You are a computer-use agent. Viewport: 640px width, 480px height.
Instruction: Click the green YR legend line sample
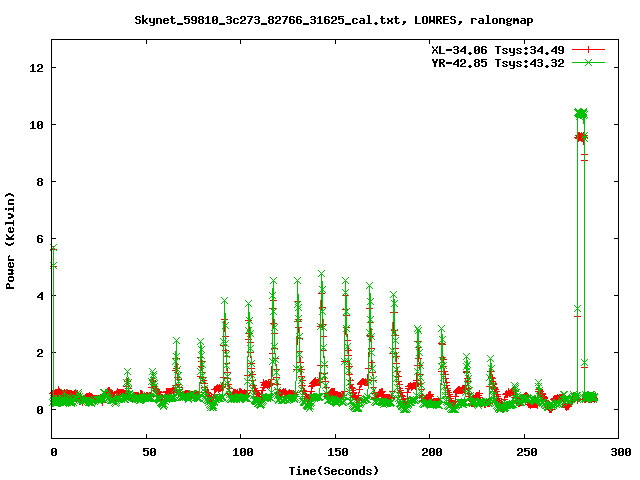[588, 62]
